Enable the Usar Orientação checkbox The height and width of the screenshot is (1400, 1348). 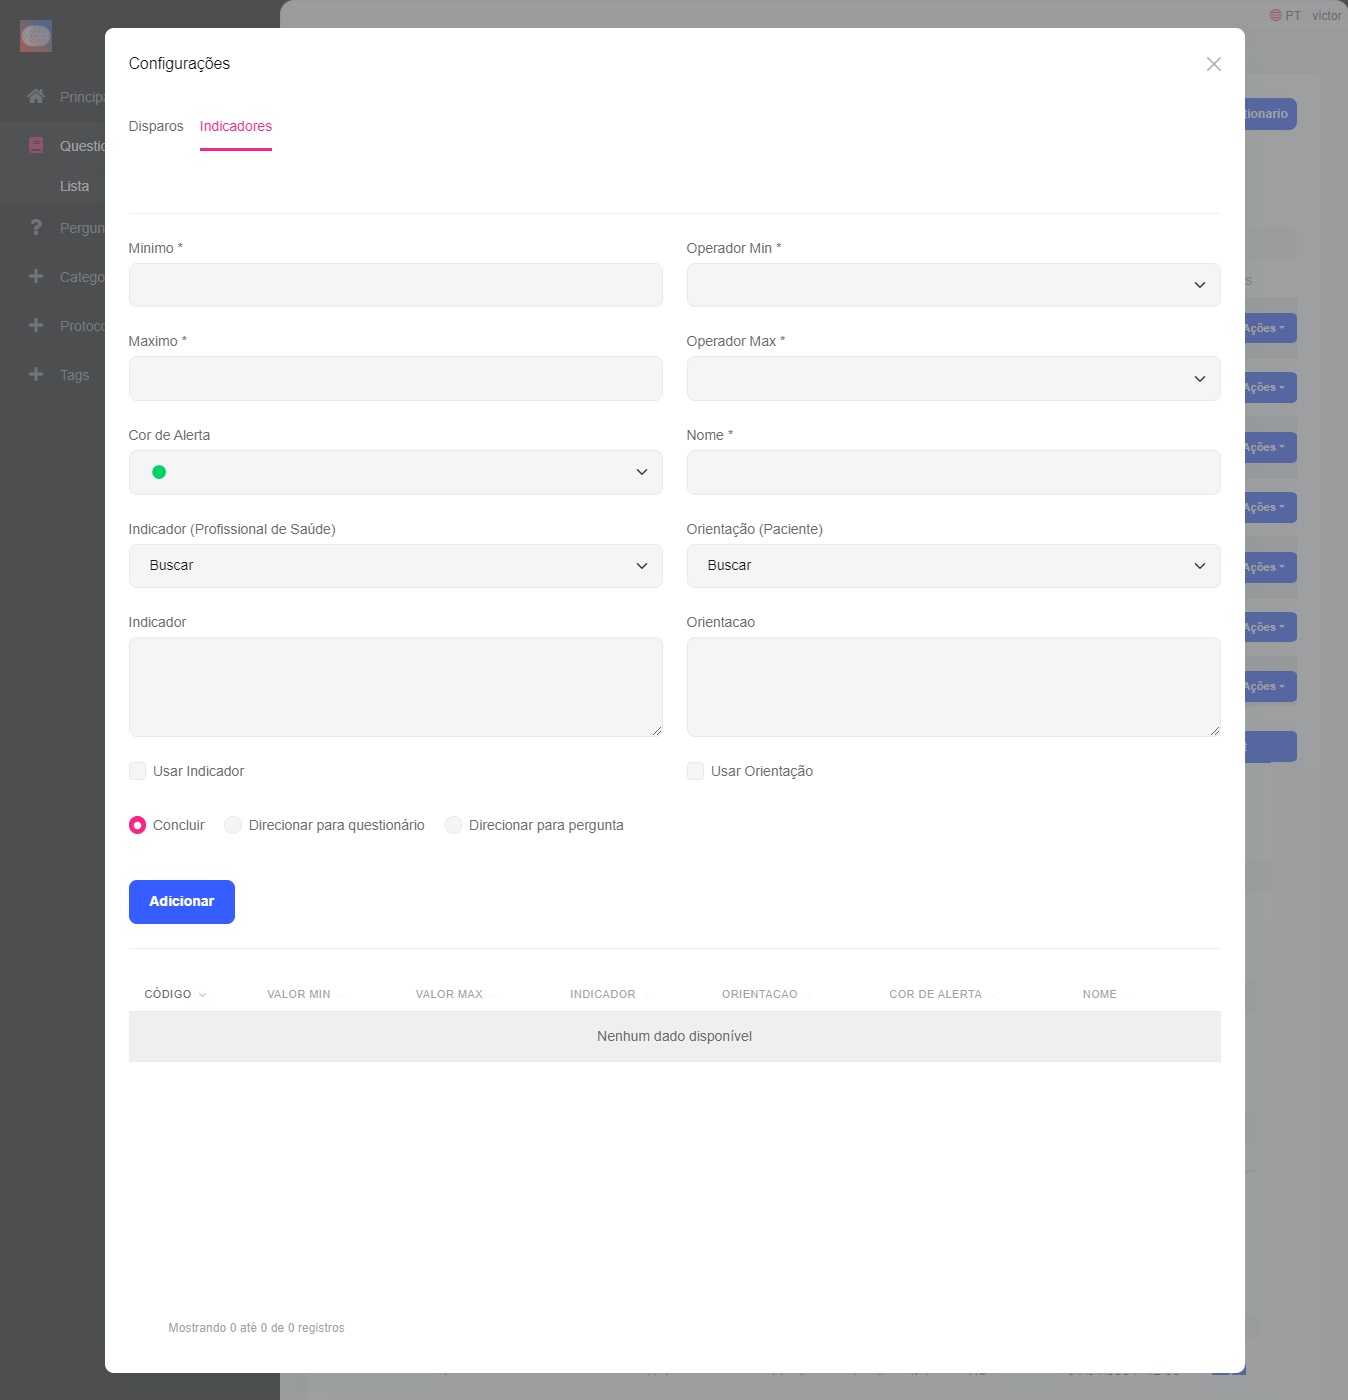(x=695, y=771)
